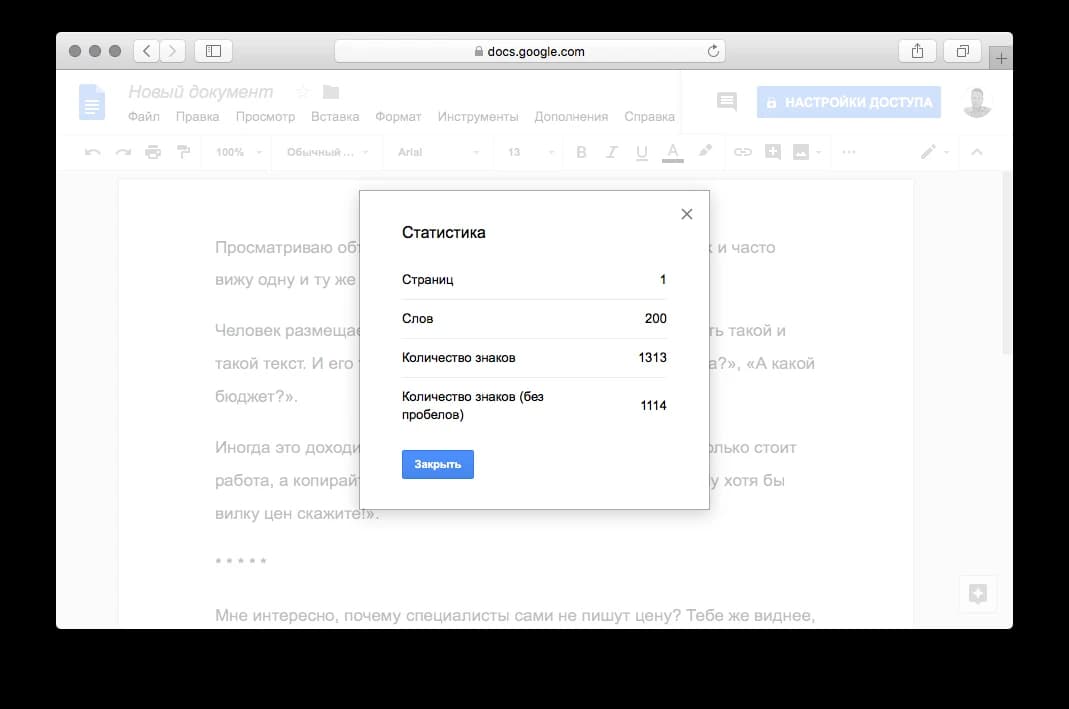Viewport: 1069px width, 709px height.
Task: Open the font size 13 dropdown
Action: tap(530, 152)
